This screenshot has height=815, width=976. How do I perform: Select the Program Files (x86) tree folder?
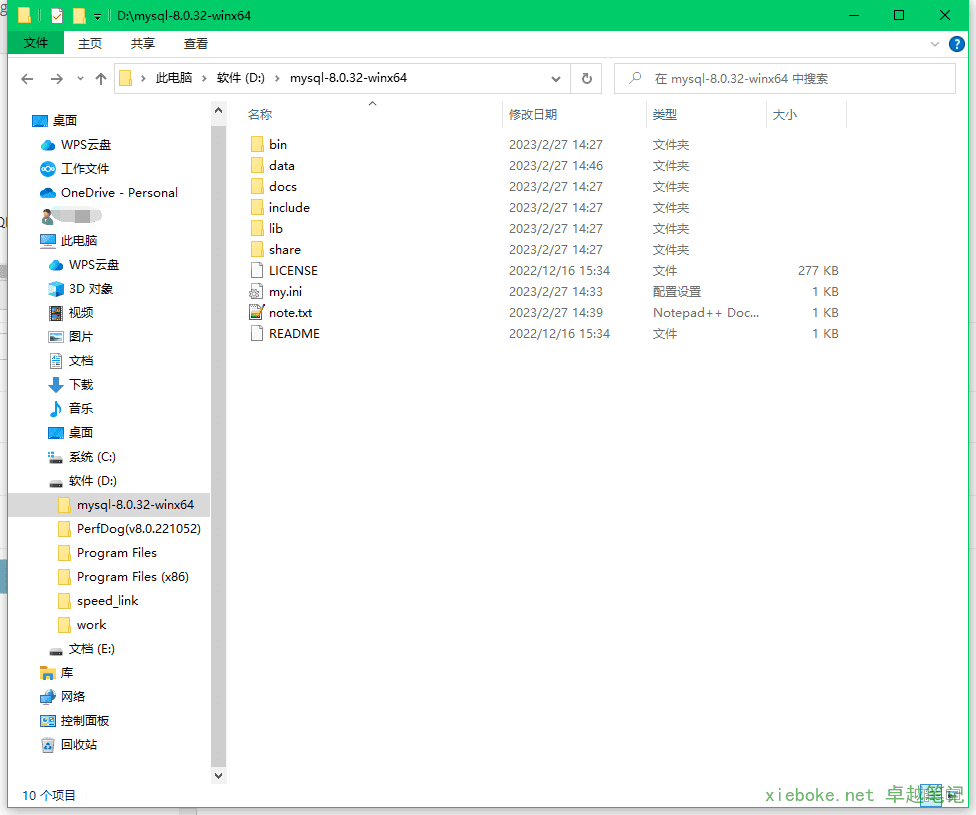tap(132, 577)
